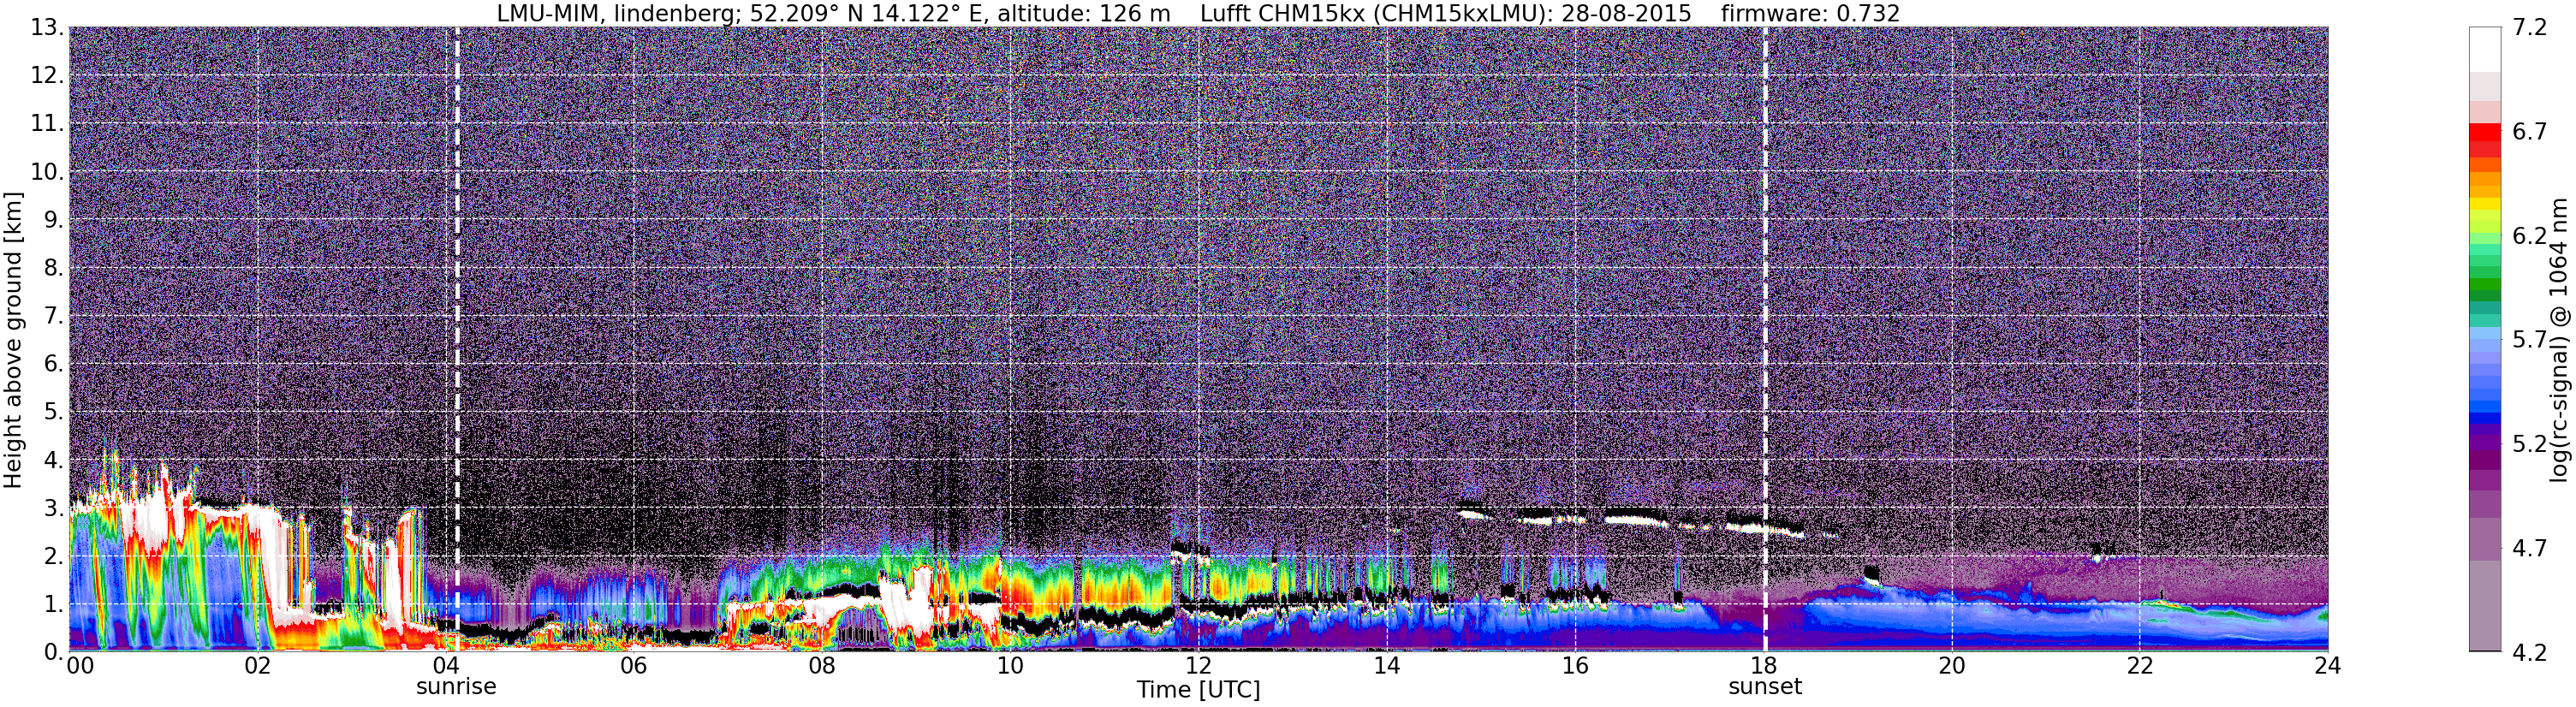
Task: Click the colorbar tick value 6.2
Action: tap(2529, 235)
